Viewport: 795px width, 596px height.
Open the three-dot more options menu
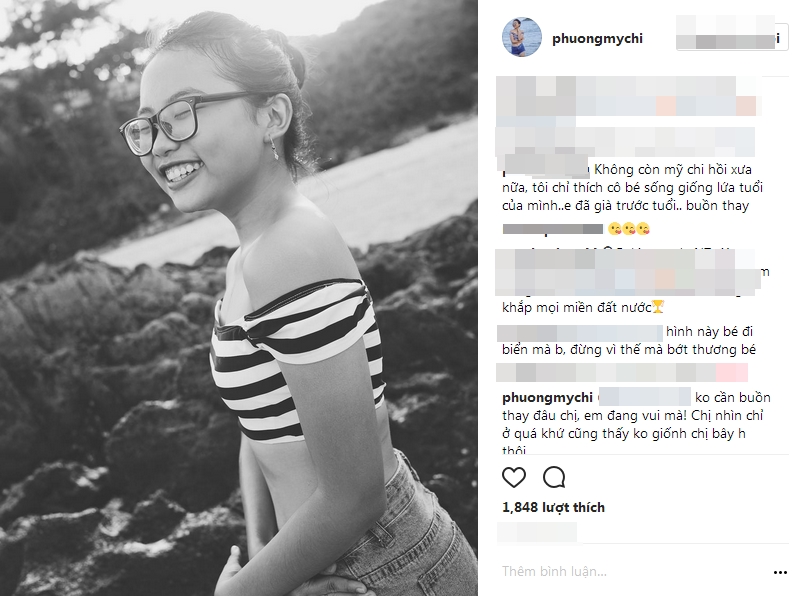tap(780, 572)
